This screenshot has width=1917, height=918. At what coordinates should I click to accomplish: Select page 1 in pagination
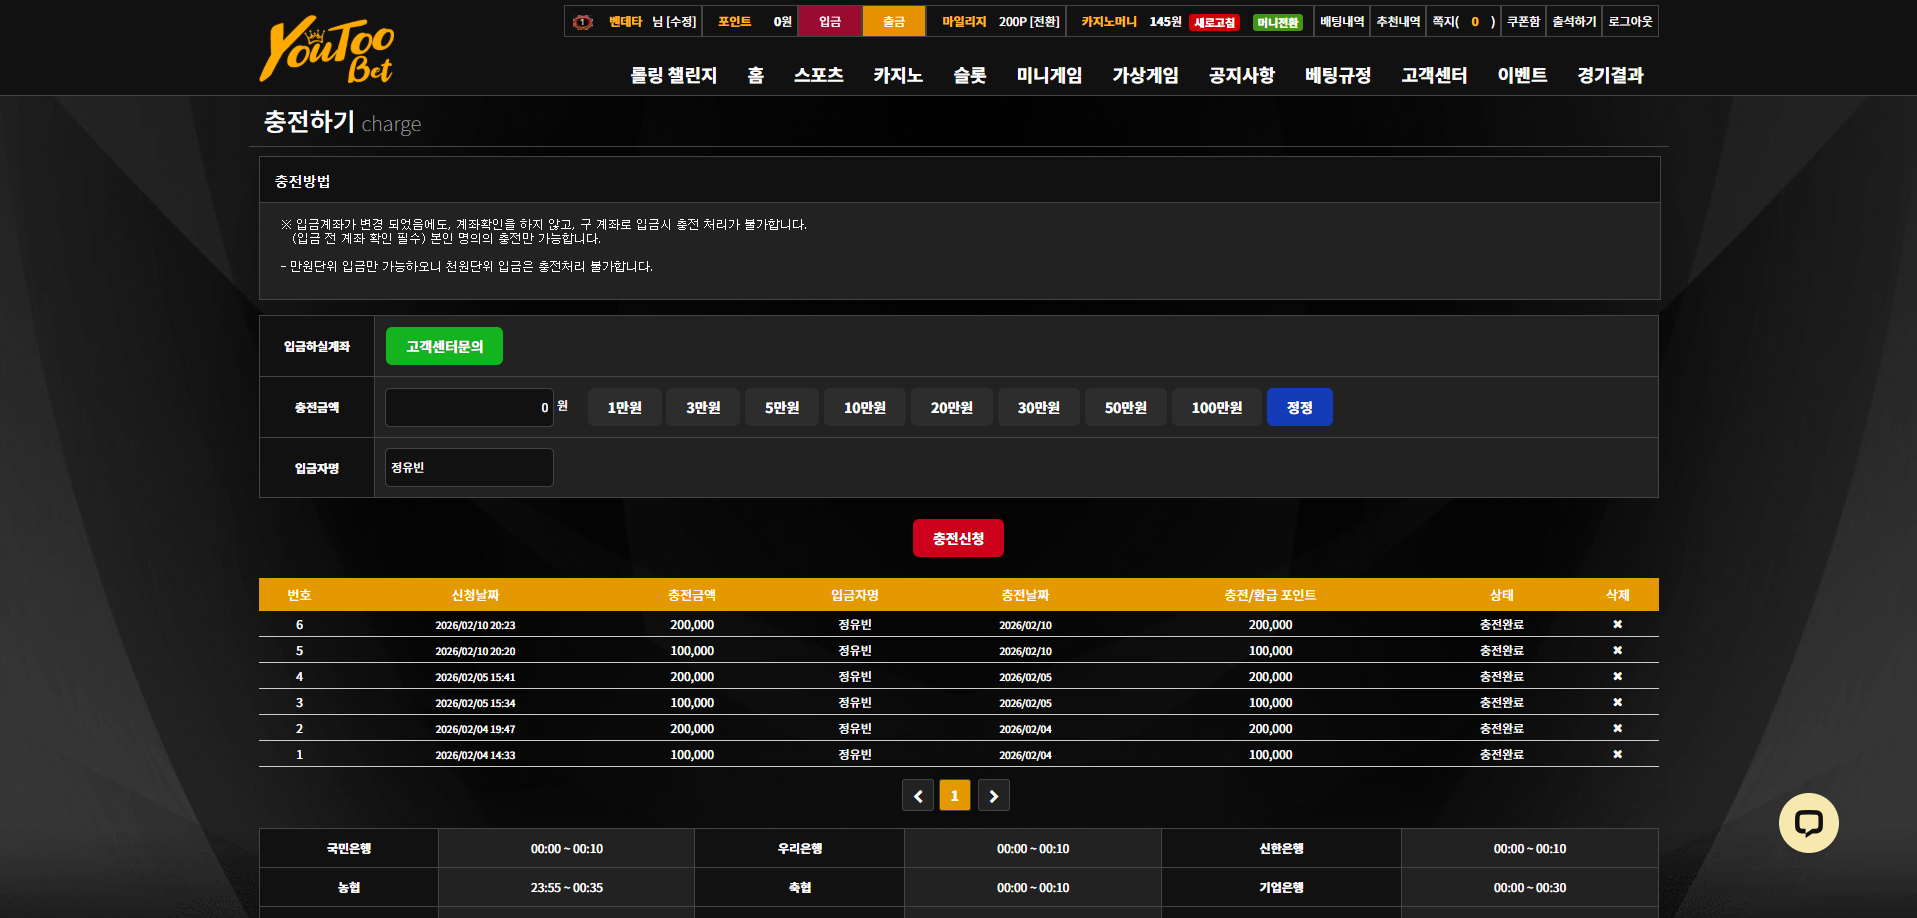tap(955, 795)
